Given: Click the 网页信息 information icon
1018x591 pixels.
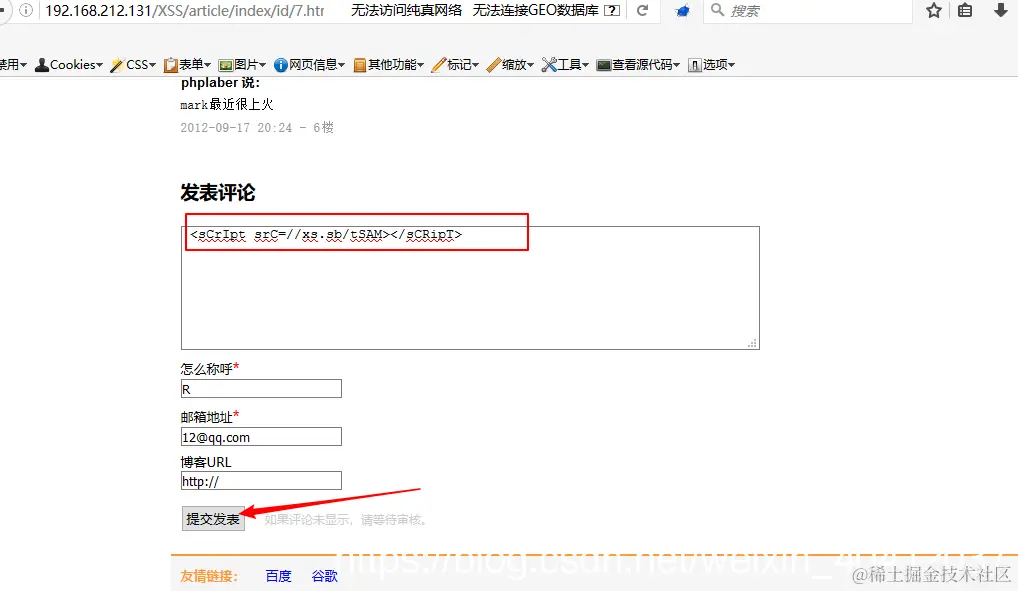Looking at the screenshot, I should (x=283, y=64).
